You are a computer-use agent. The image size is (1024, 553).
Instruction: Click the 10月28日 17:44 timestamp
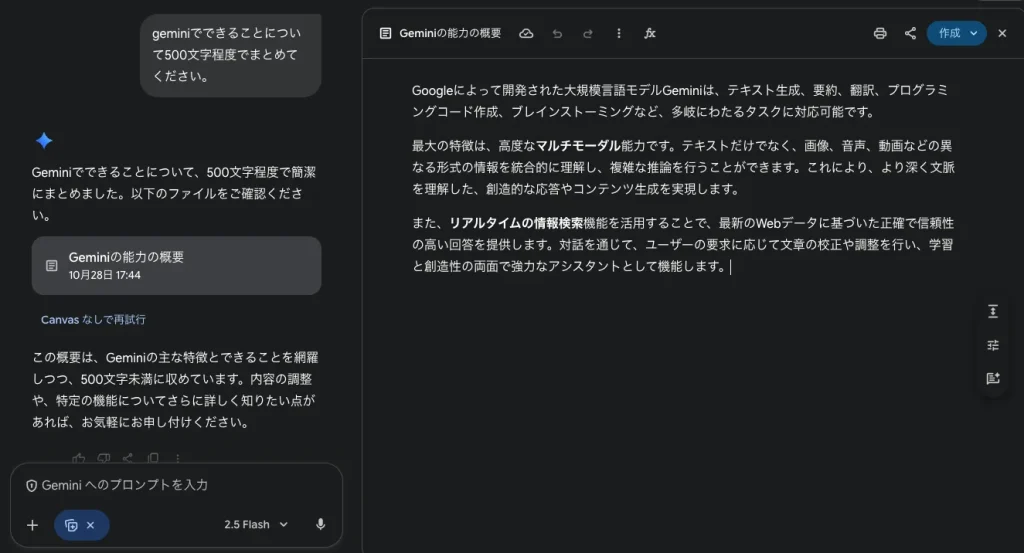pyautogui.click(x=104, y=275)
